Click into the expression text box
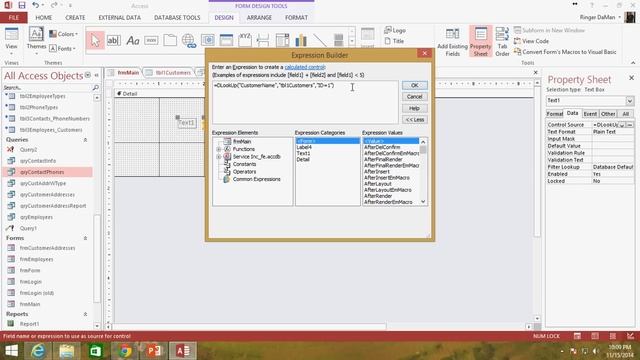 (x=305, y=102)
